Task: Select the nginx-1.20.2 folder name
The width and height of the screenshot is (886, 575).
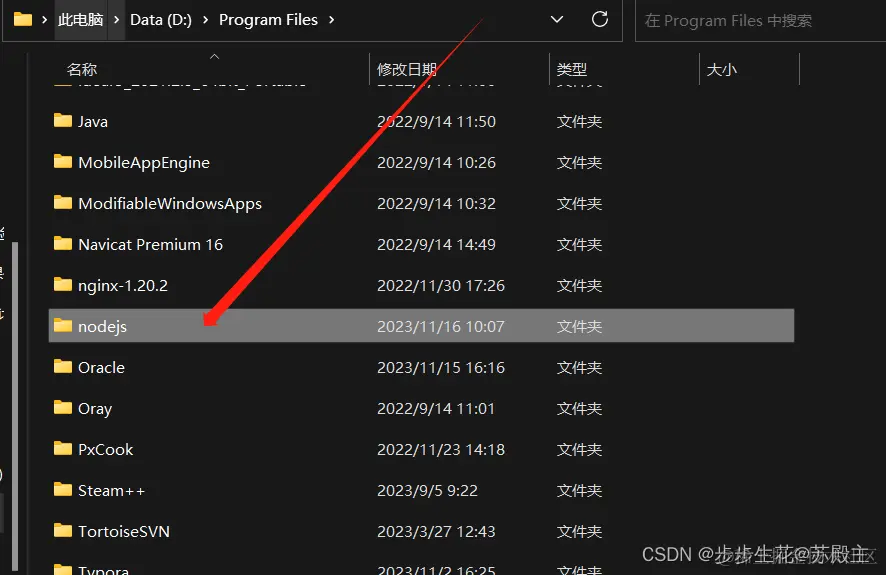Action: click(x=123, y=285)
